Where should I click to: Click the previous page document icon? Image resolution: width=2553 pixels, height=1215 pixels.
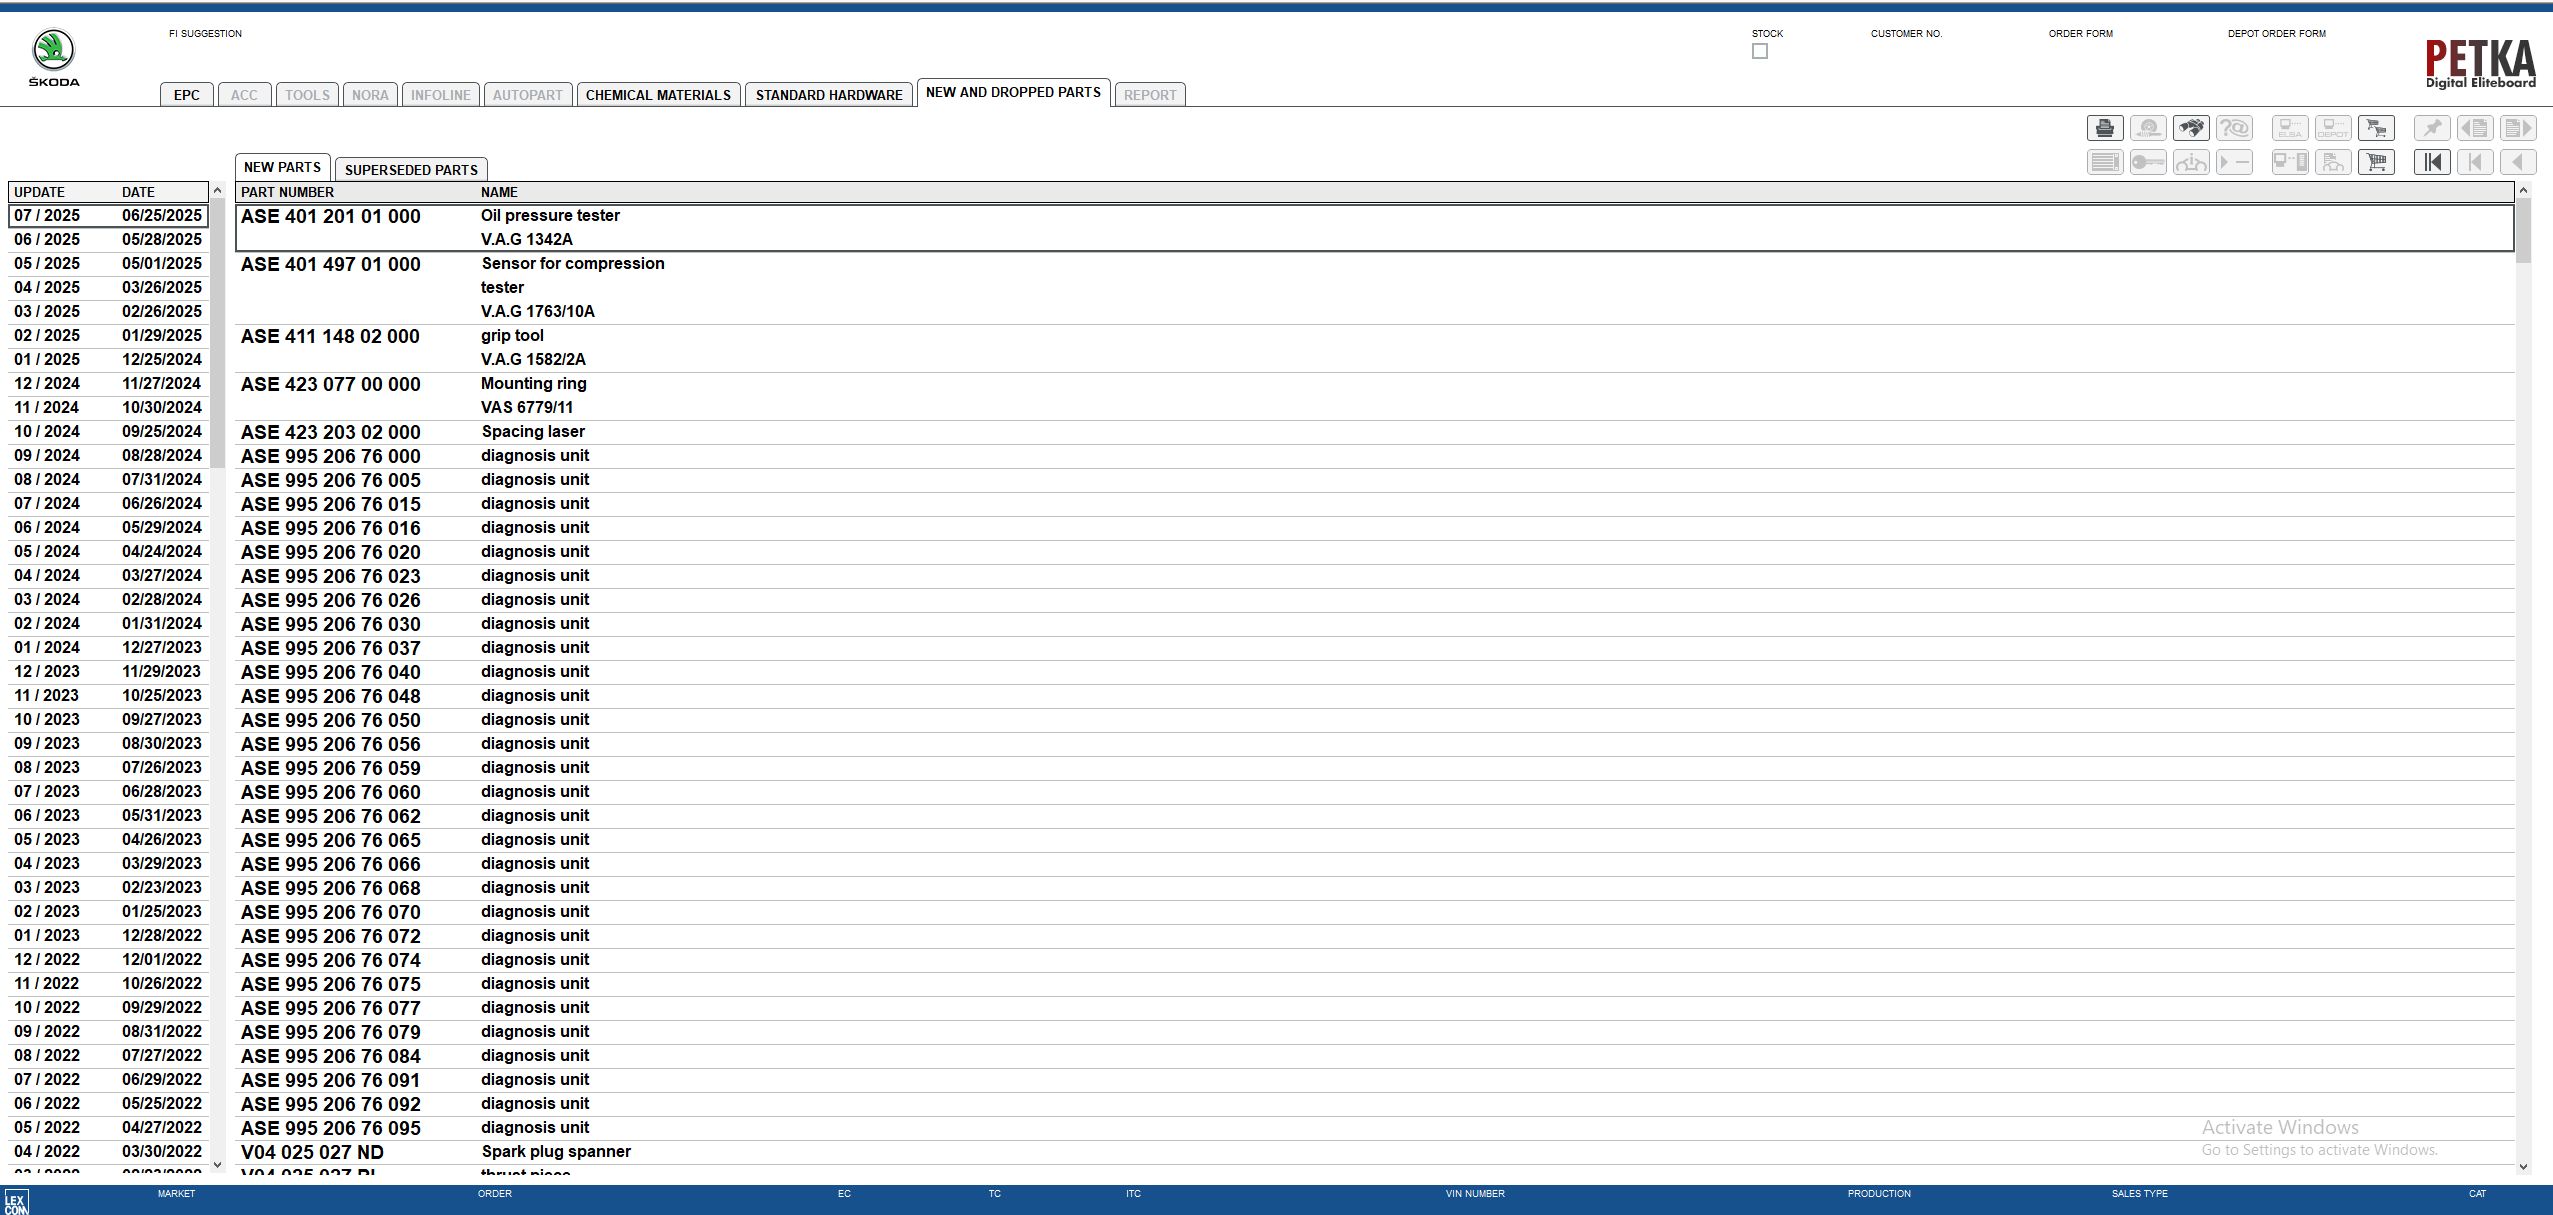2475,128
